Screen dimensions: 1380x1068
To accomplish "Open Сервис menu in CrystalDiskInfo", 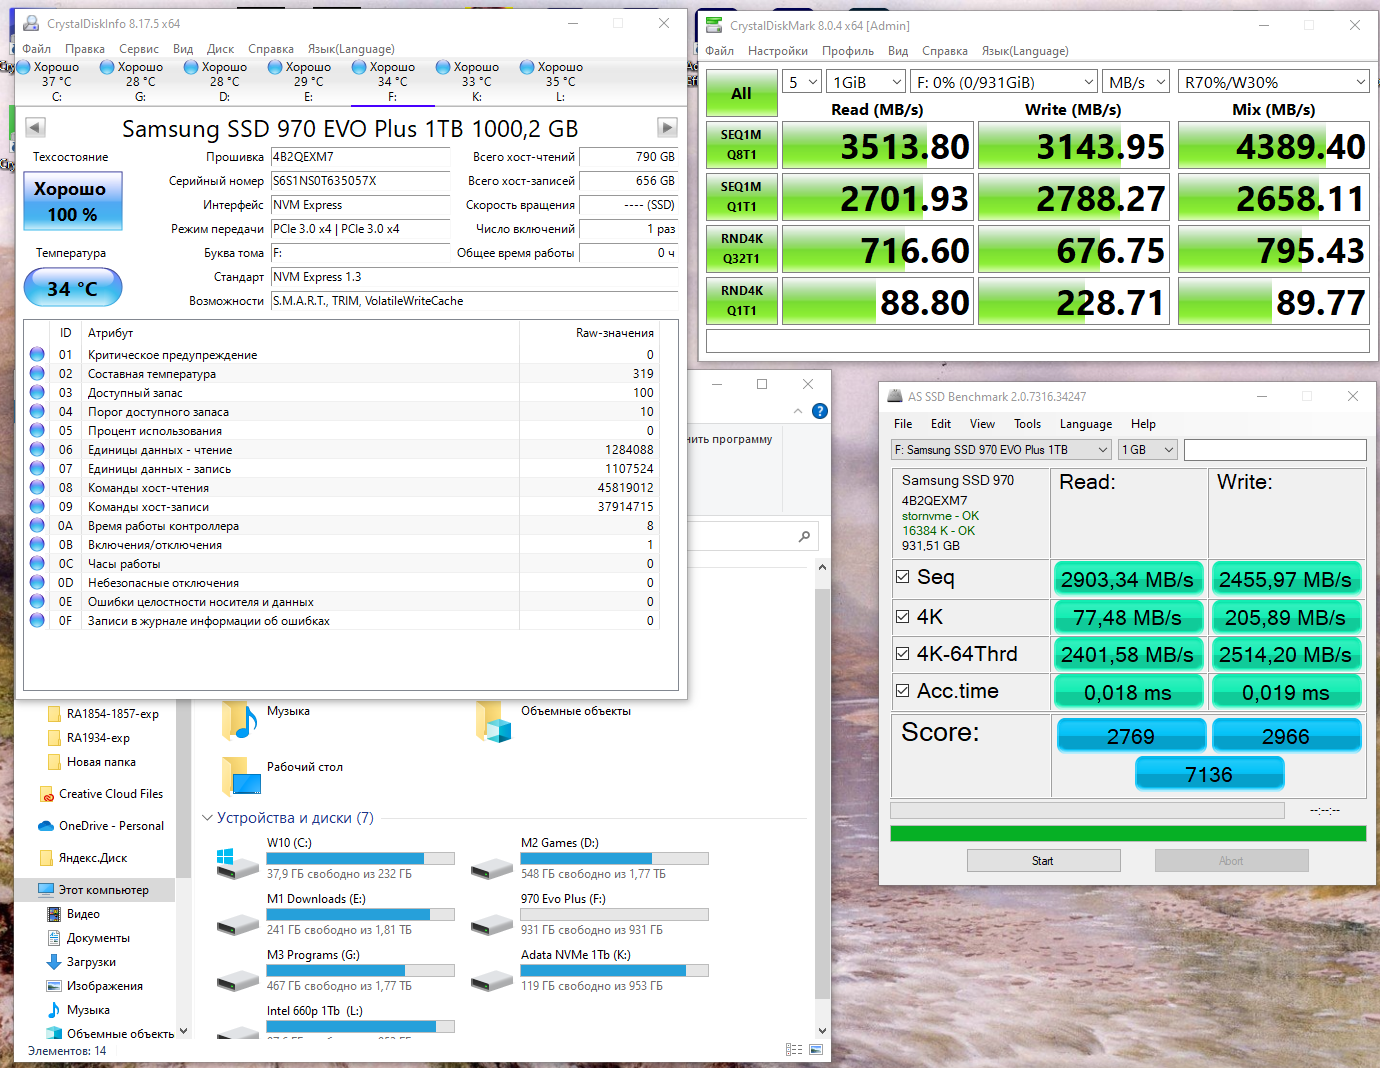I will (139, 49).
